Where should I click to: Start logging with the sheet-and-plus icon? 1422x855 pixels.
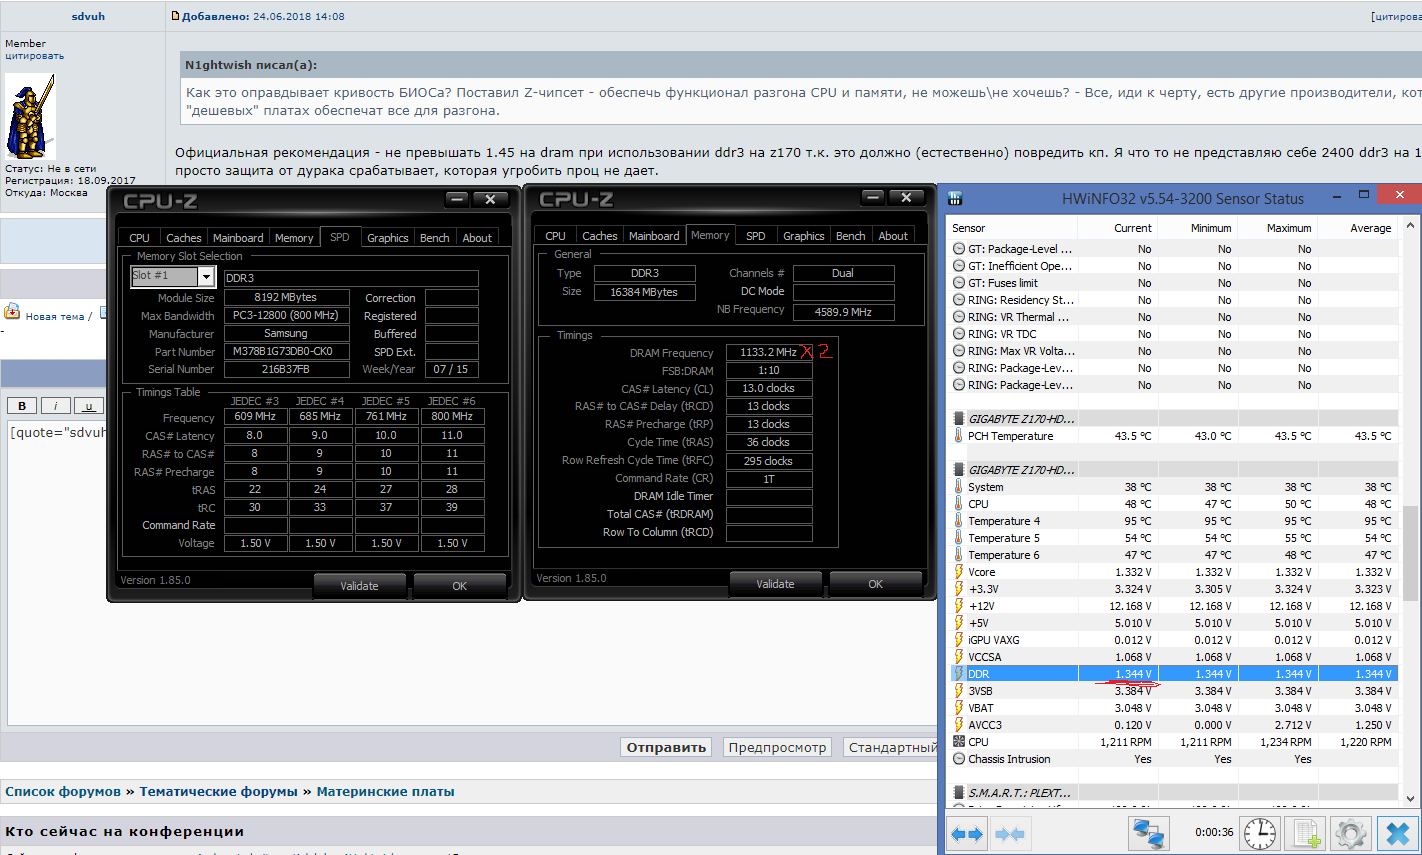1305,833
